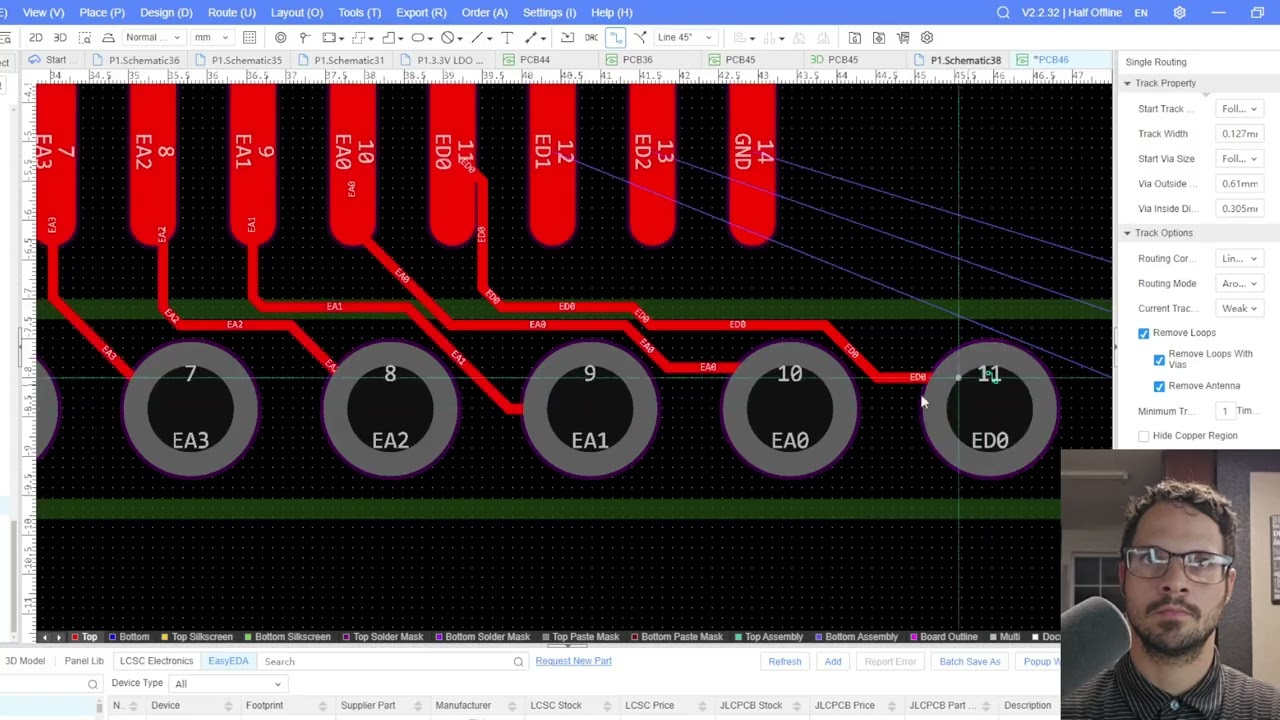Select the Pad placement tool
This screenshot has height=720, width=1280.
(304, 38)
